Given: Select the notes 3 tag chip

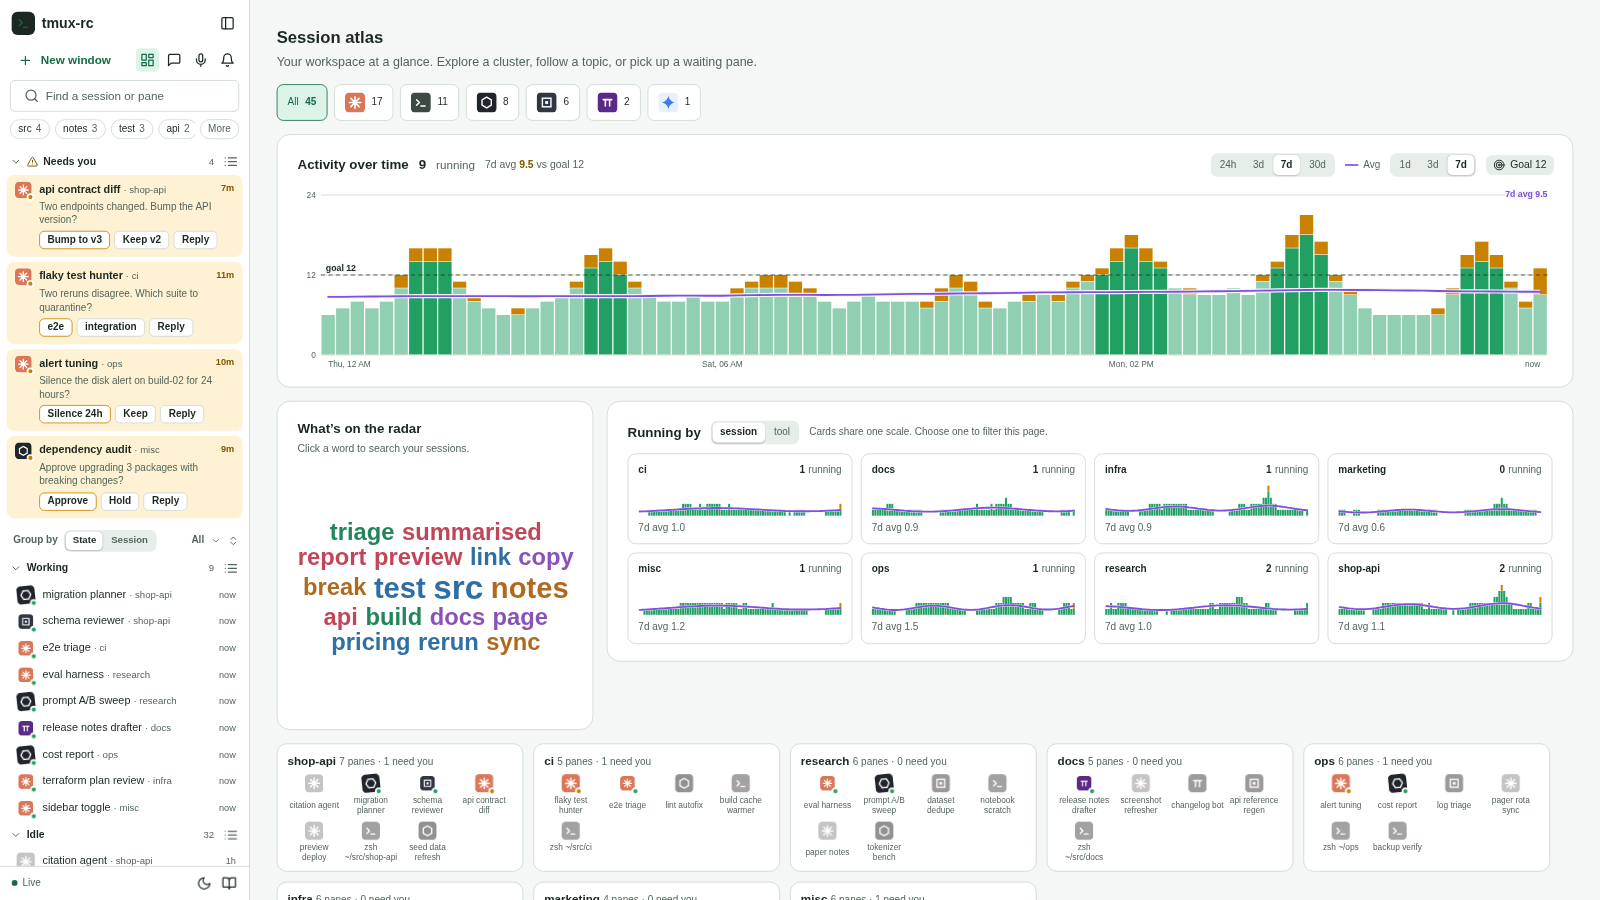Looking at the screenshot, I should pyautogui.click(x=80, y=129).
